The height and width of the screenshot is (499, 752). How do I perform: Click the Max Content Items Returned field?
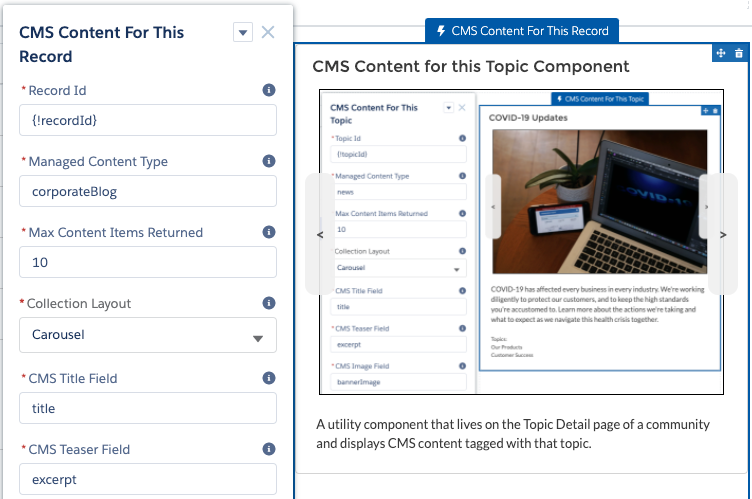148,262
